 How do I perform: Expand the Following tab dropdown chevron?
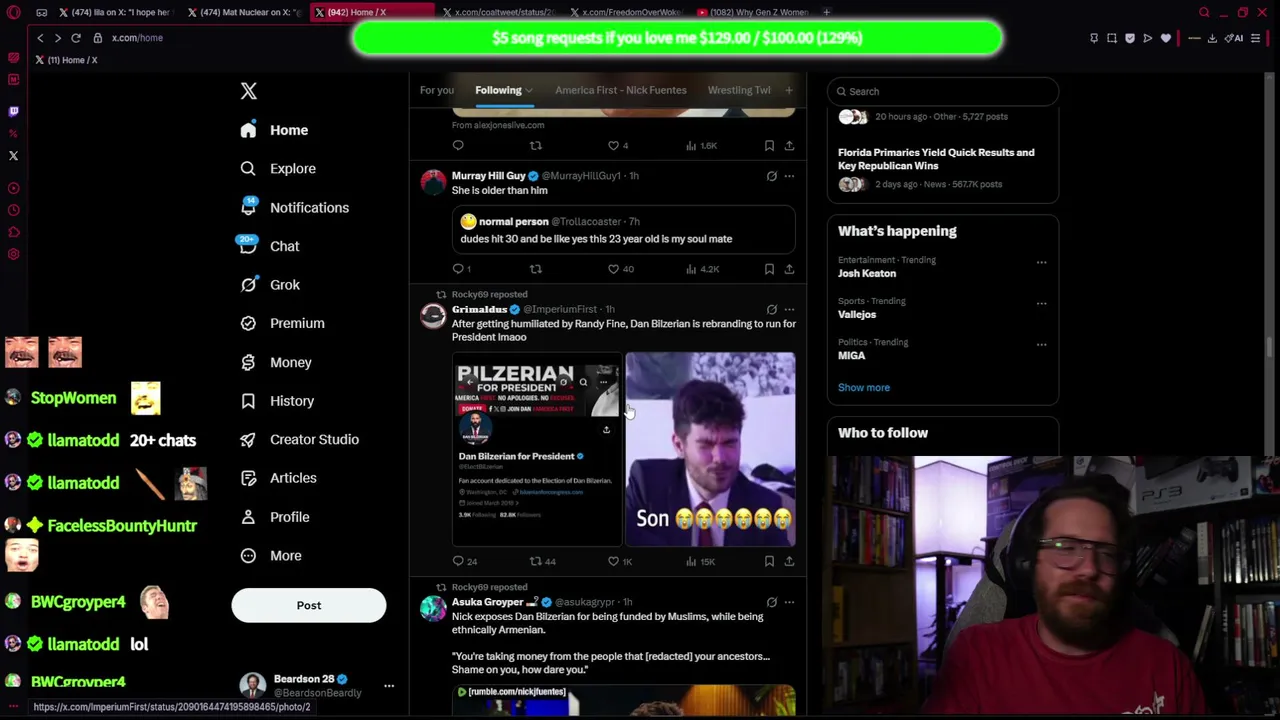pos(529,91)
